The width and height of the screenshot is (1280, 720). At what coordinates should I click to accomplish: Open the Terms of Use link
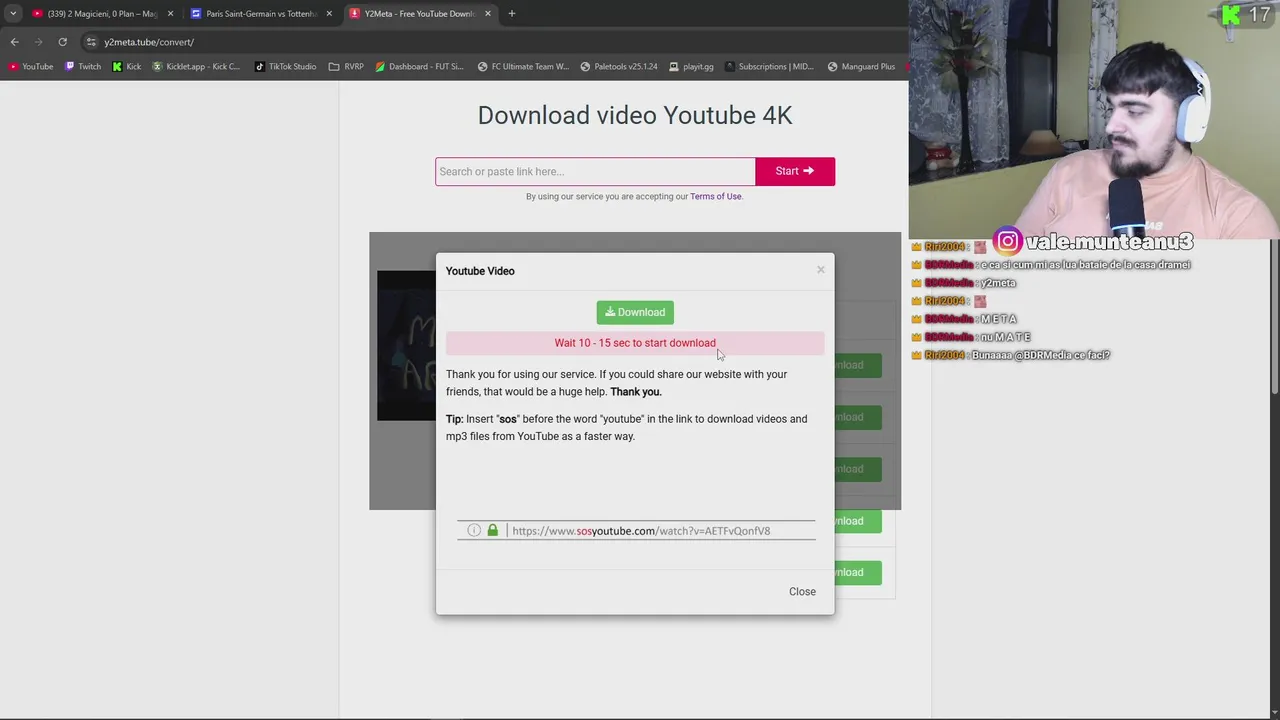tap(716, 196)
